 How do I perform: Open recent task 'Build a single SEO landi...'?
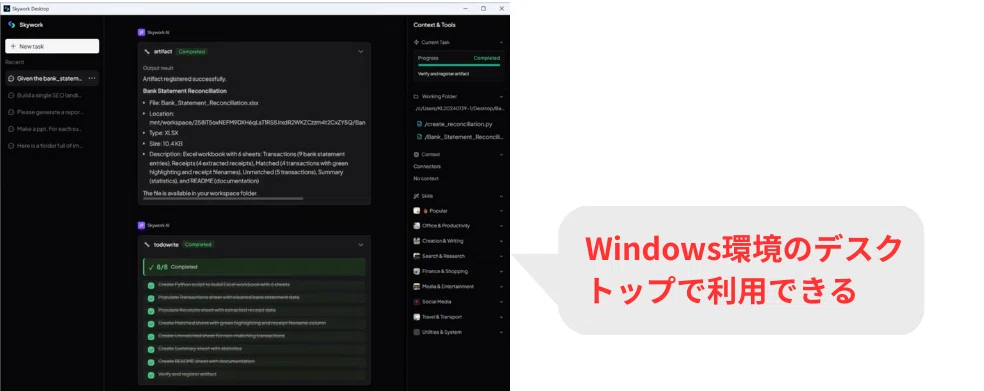(51, 95)
